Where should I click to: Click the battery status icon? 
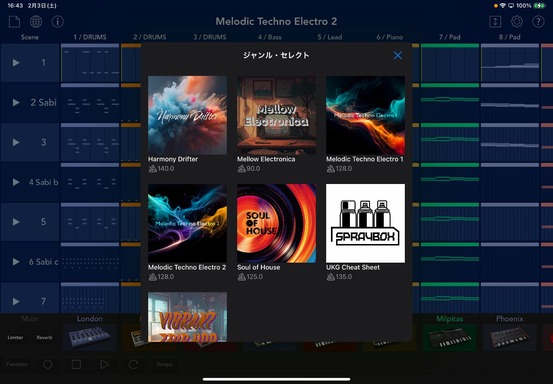(539, 6)
